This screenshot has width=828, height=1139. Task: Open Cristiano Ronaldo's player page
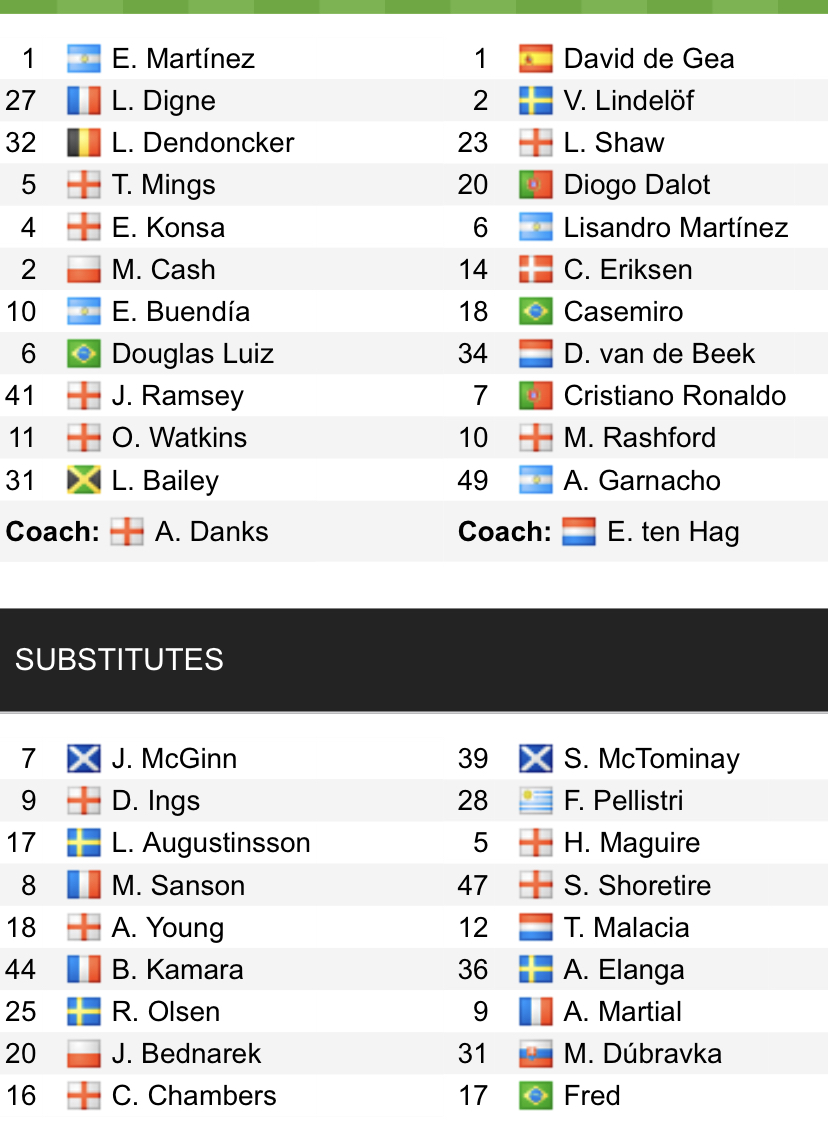coord(674,396)
